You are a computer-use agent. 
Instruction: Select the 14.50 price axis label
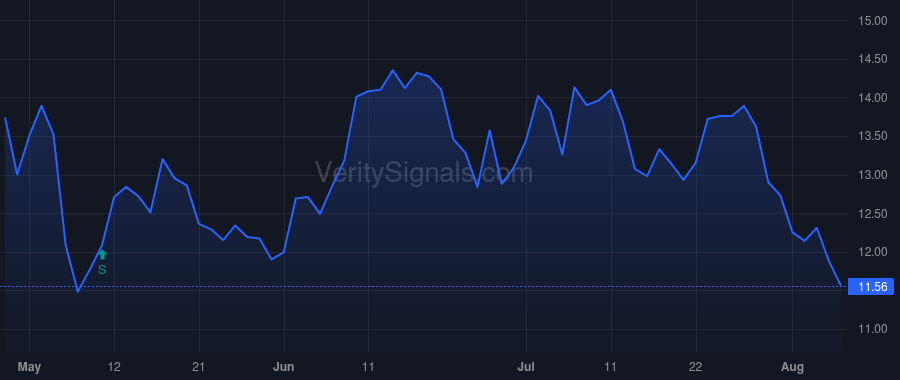tap(872, 59)
